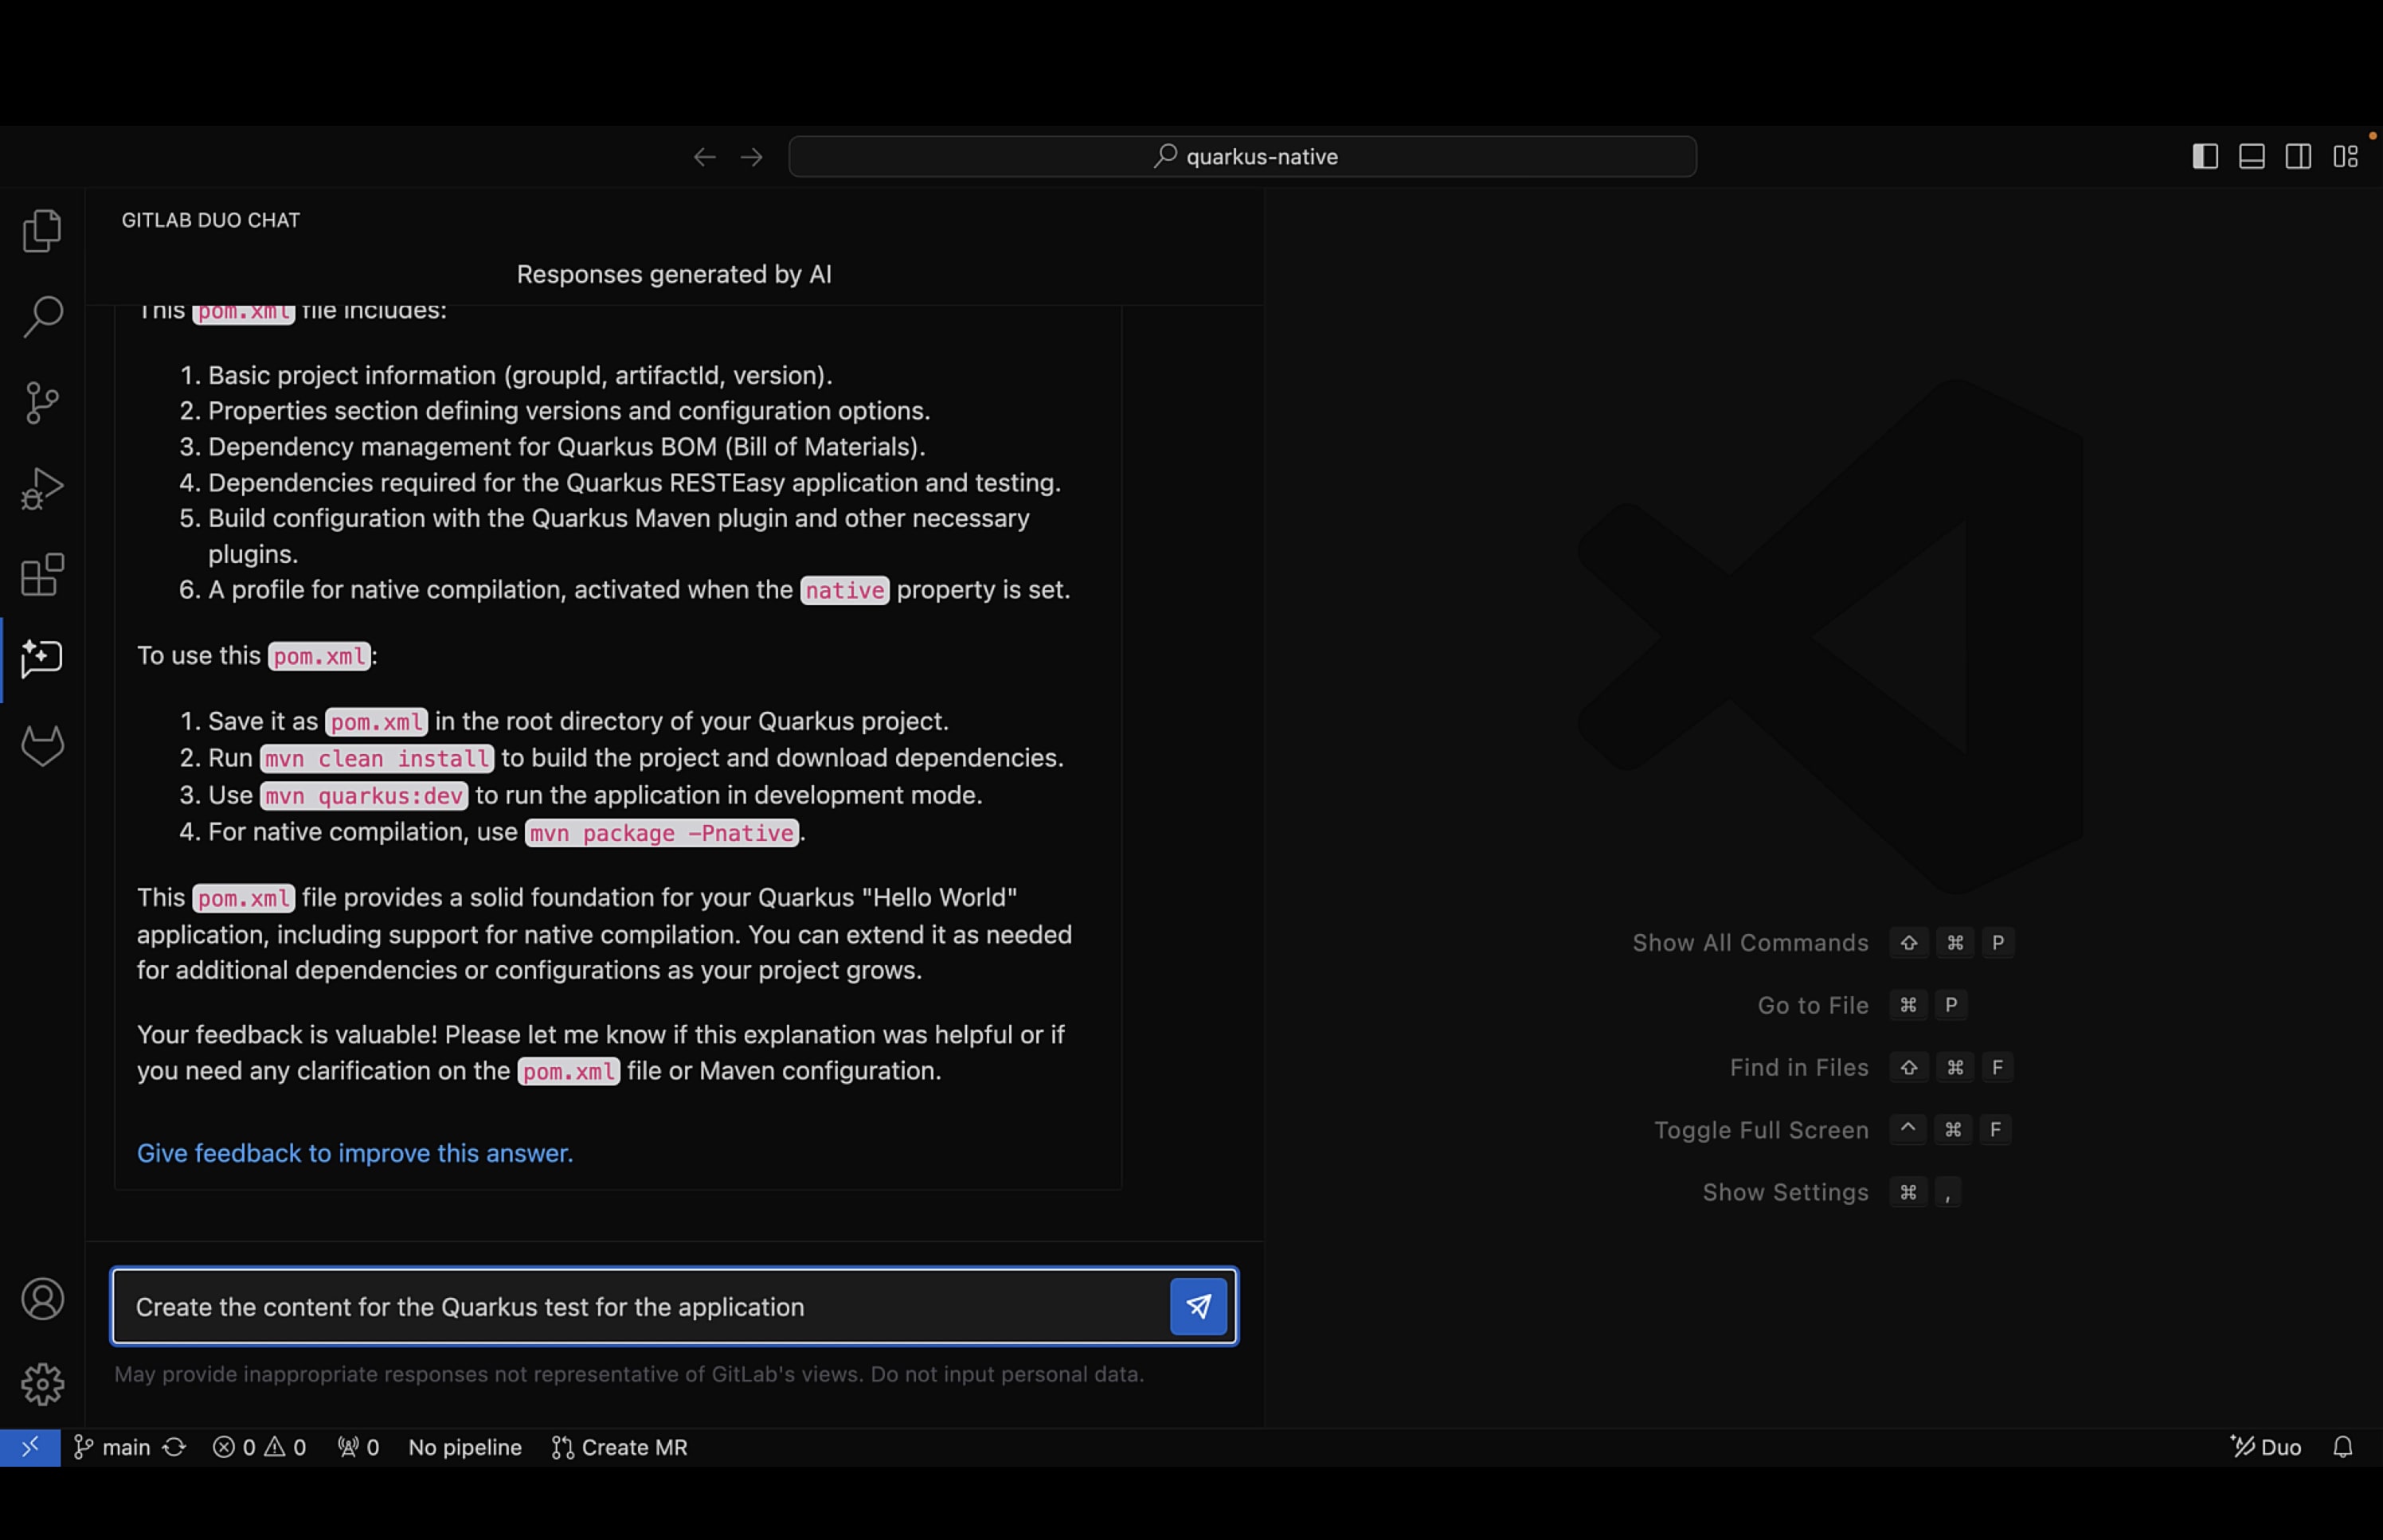Open the Search view in activity bar

[x=42, y=317]
